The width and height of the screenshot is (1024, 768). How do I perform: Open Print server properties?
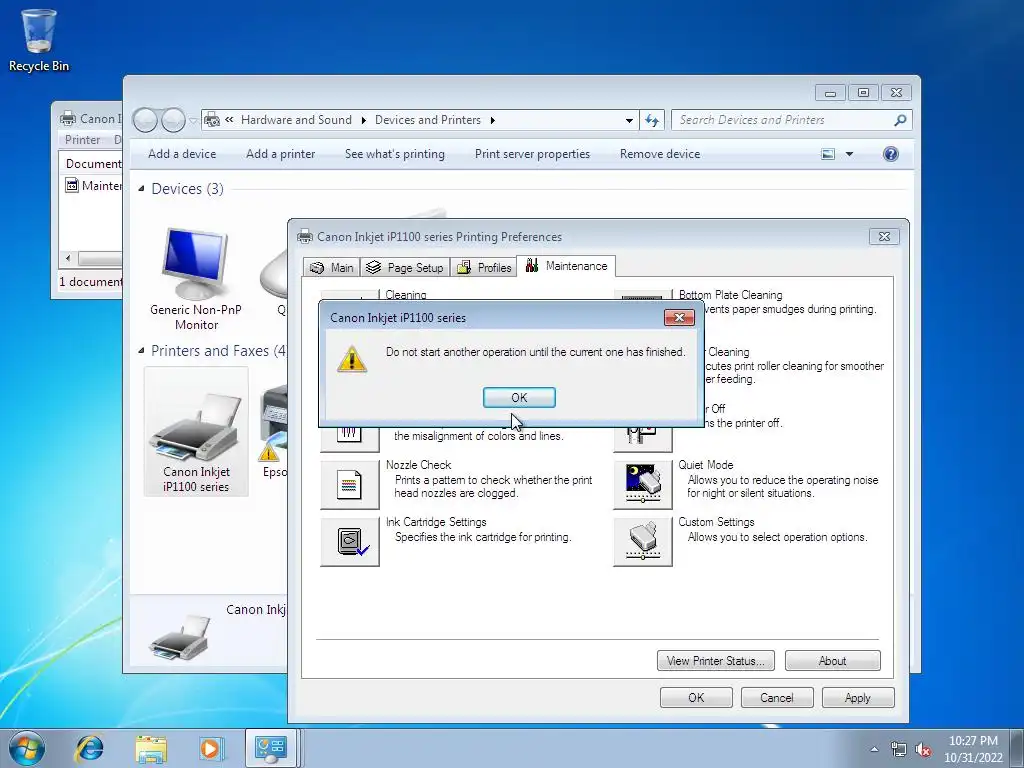(532, 154)
